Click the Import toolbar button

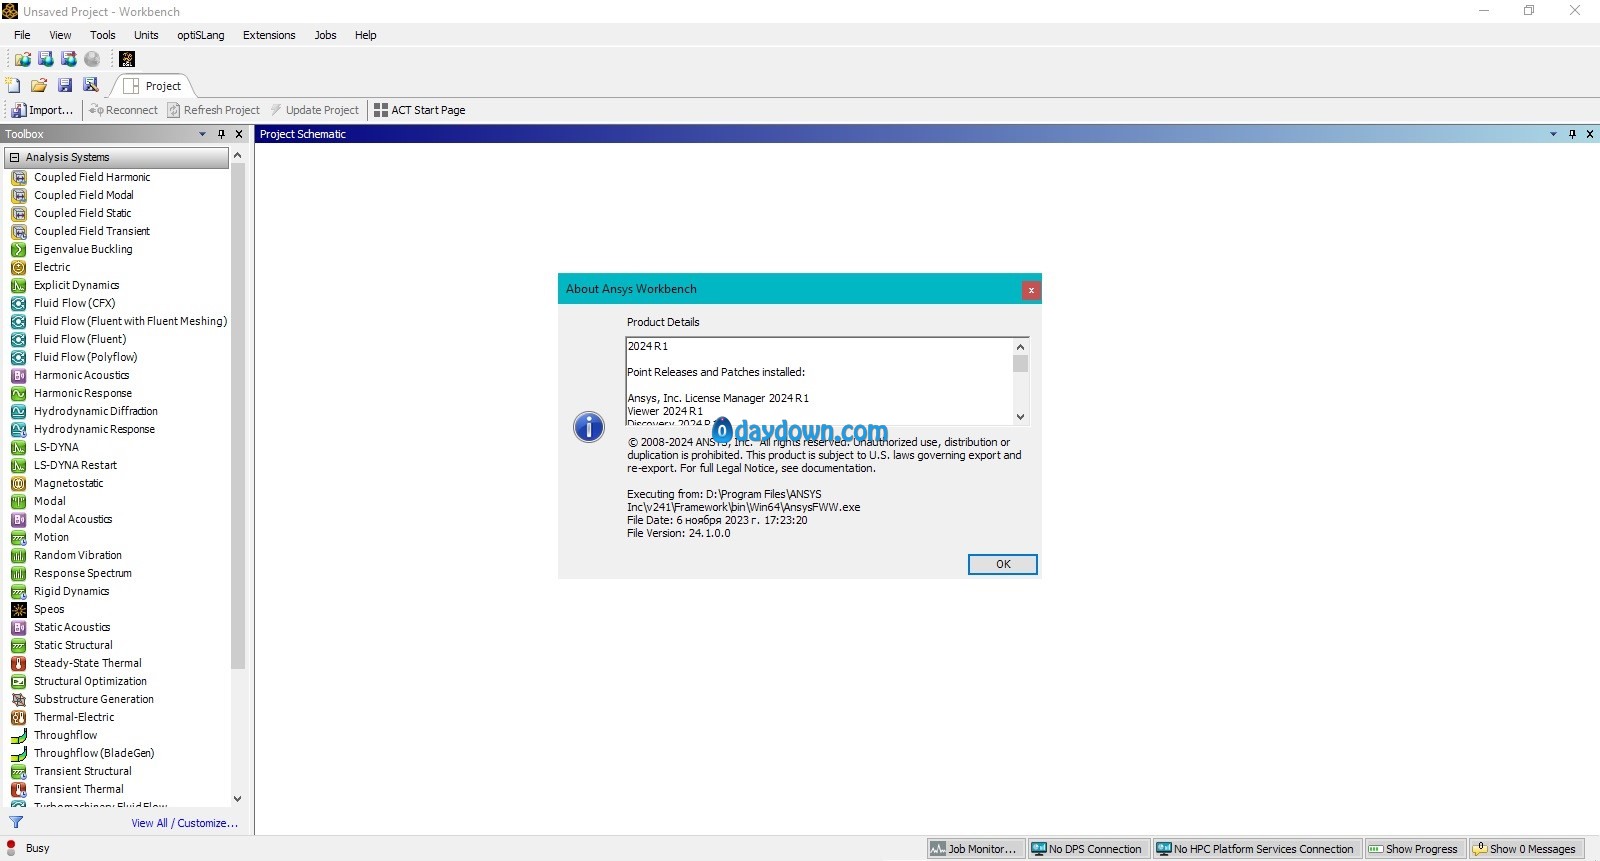42,110
